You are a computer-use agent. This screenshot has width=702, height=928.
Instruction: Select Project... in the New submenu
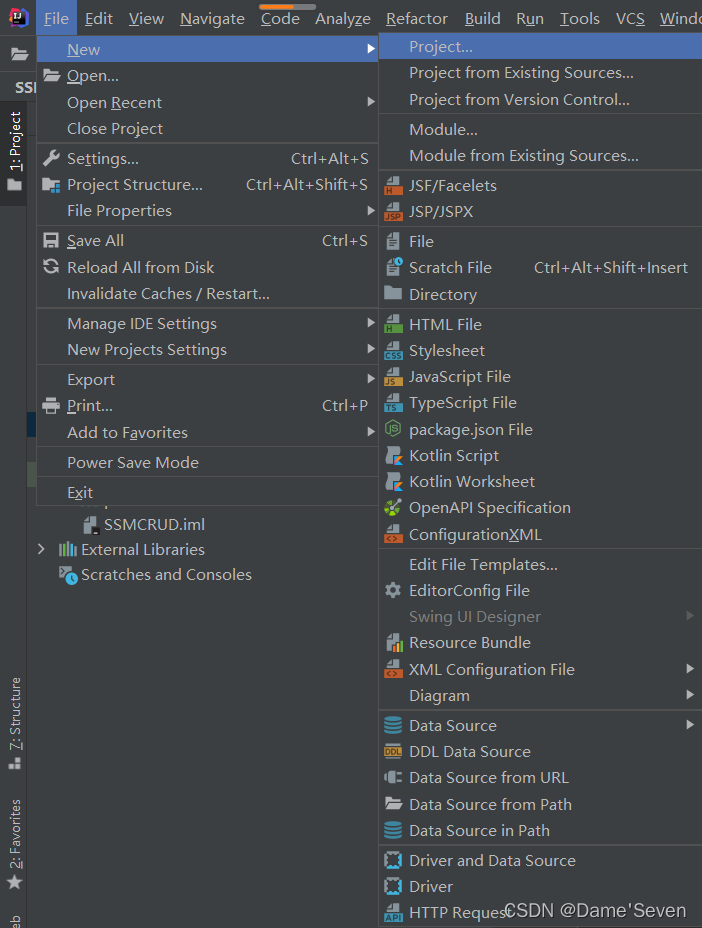[x=540, y=46]
